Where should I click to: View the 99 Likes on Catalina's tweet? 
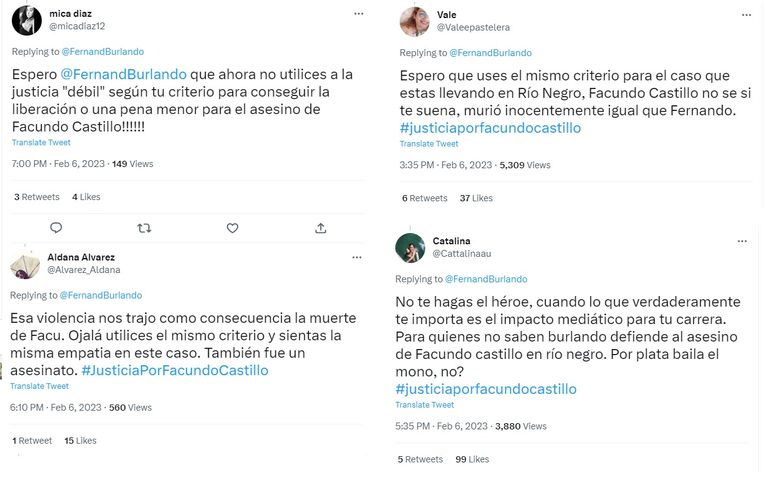click(x=472, y=459)
